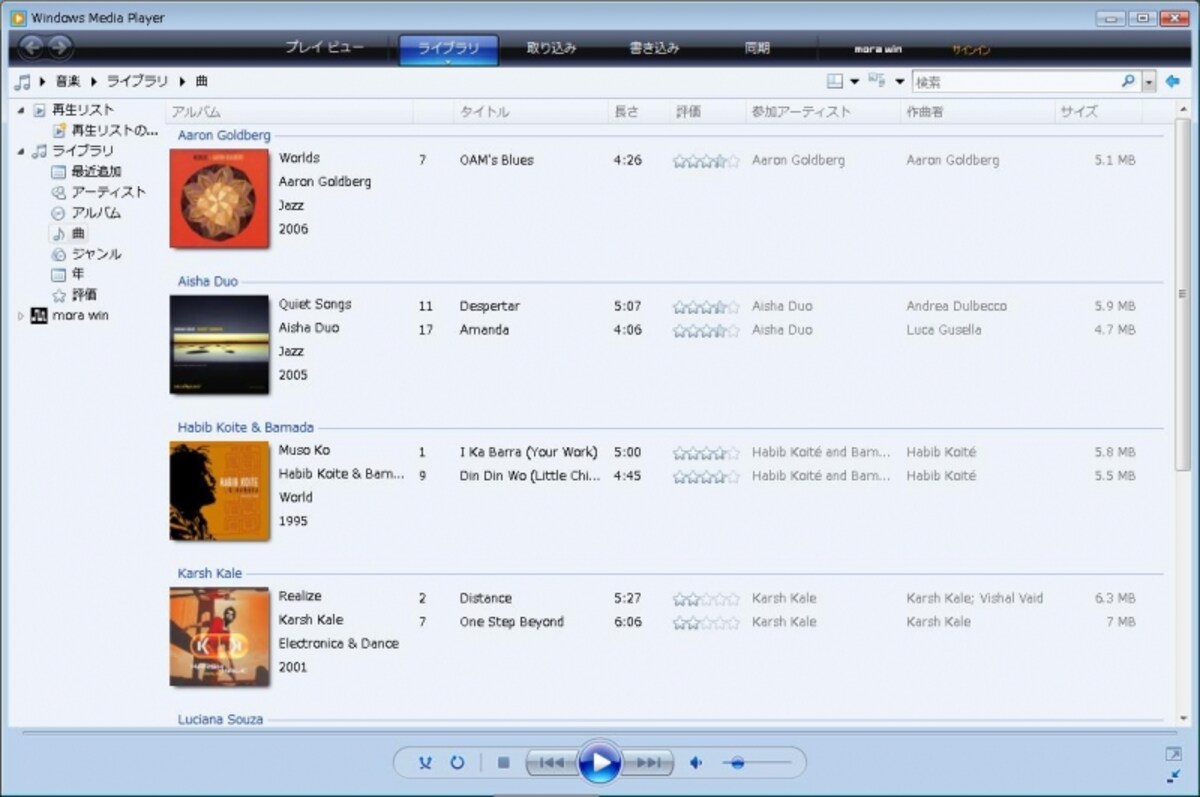Toggle repeat mode in playback controls
The height and width of the screenshot is (797, 1200).
[x=457, y=763]
